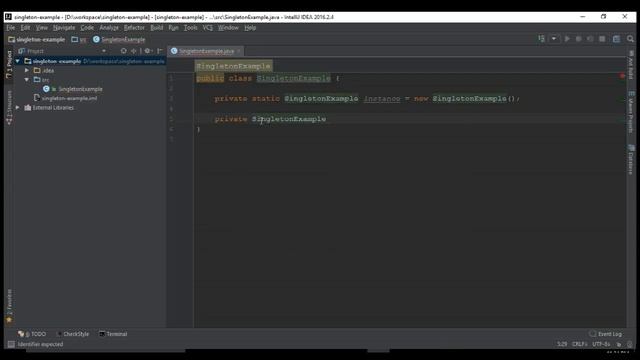The width and height of the screenshot is (640, 360).
Task: Change UTF-8 file encoding in status bar
Action: point(601,344)
